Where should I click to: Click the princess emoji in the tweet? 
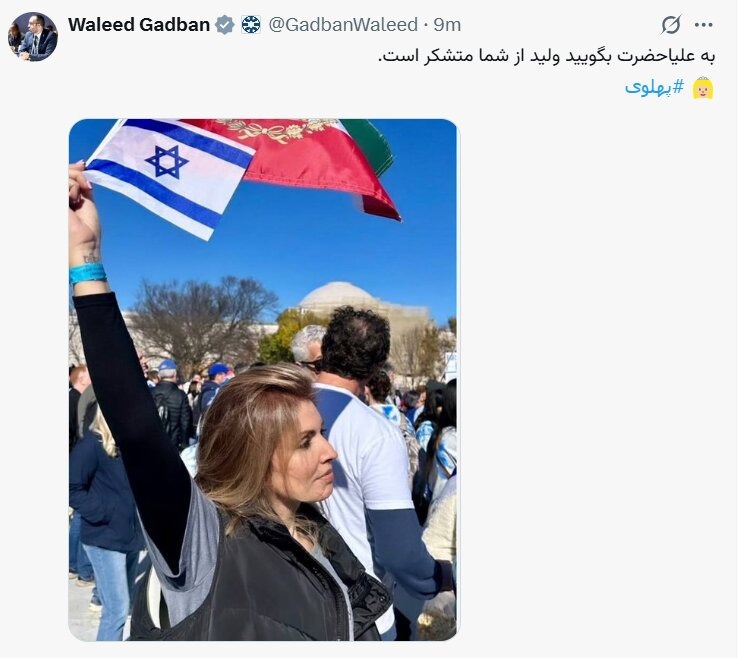703,88
